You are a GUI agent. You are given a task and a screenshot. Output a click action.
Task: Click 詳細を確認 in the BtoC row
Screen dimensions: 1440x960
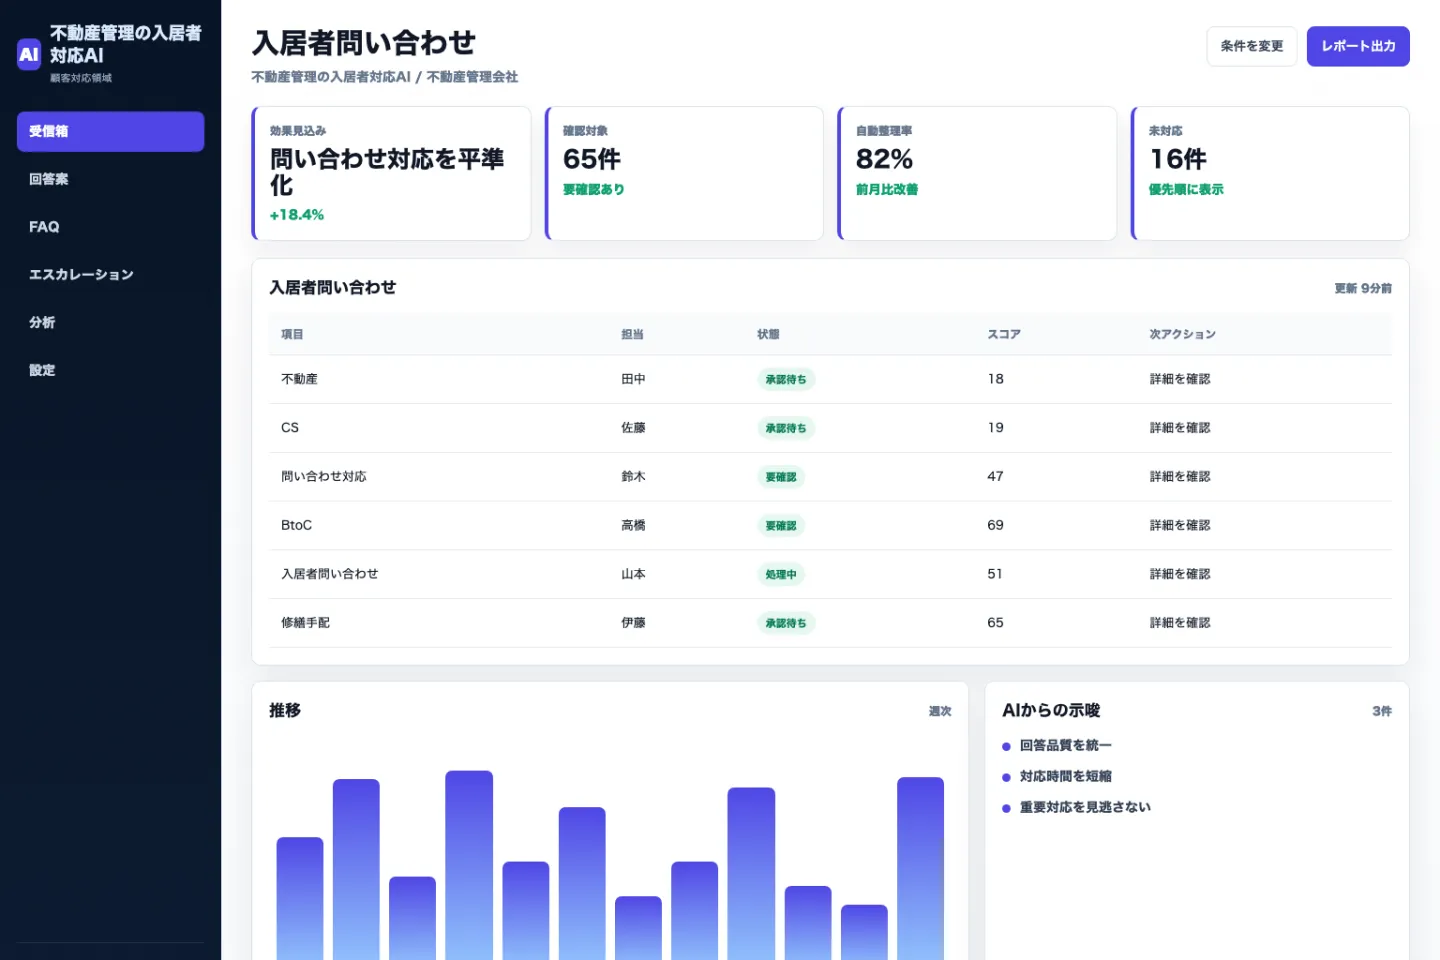click(x=1180, y=525)
